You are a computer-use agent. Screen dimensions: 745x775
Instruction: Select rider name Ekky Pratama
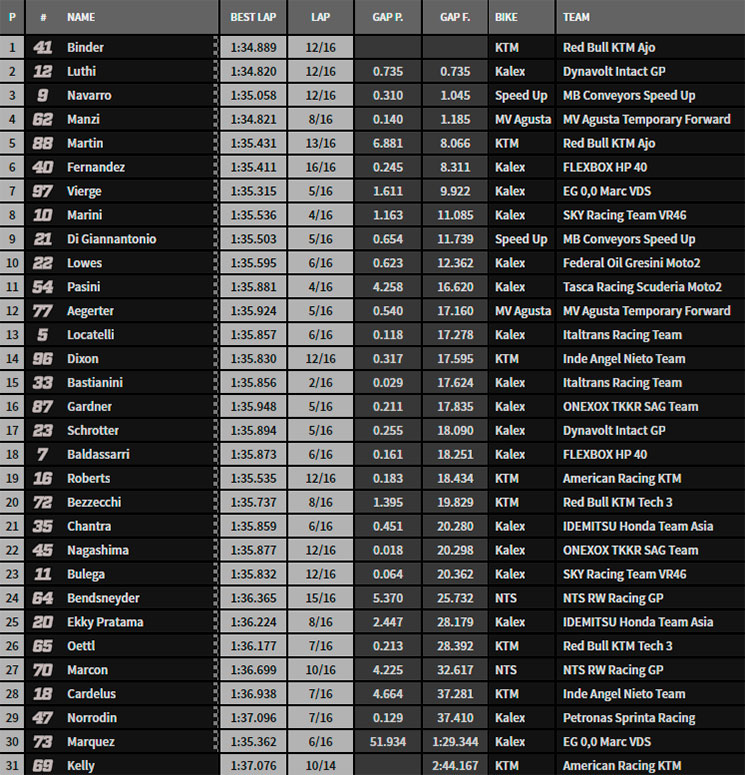pyautogui.click(x=105, y=622)
